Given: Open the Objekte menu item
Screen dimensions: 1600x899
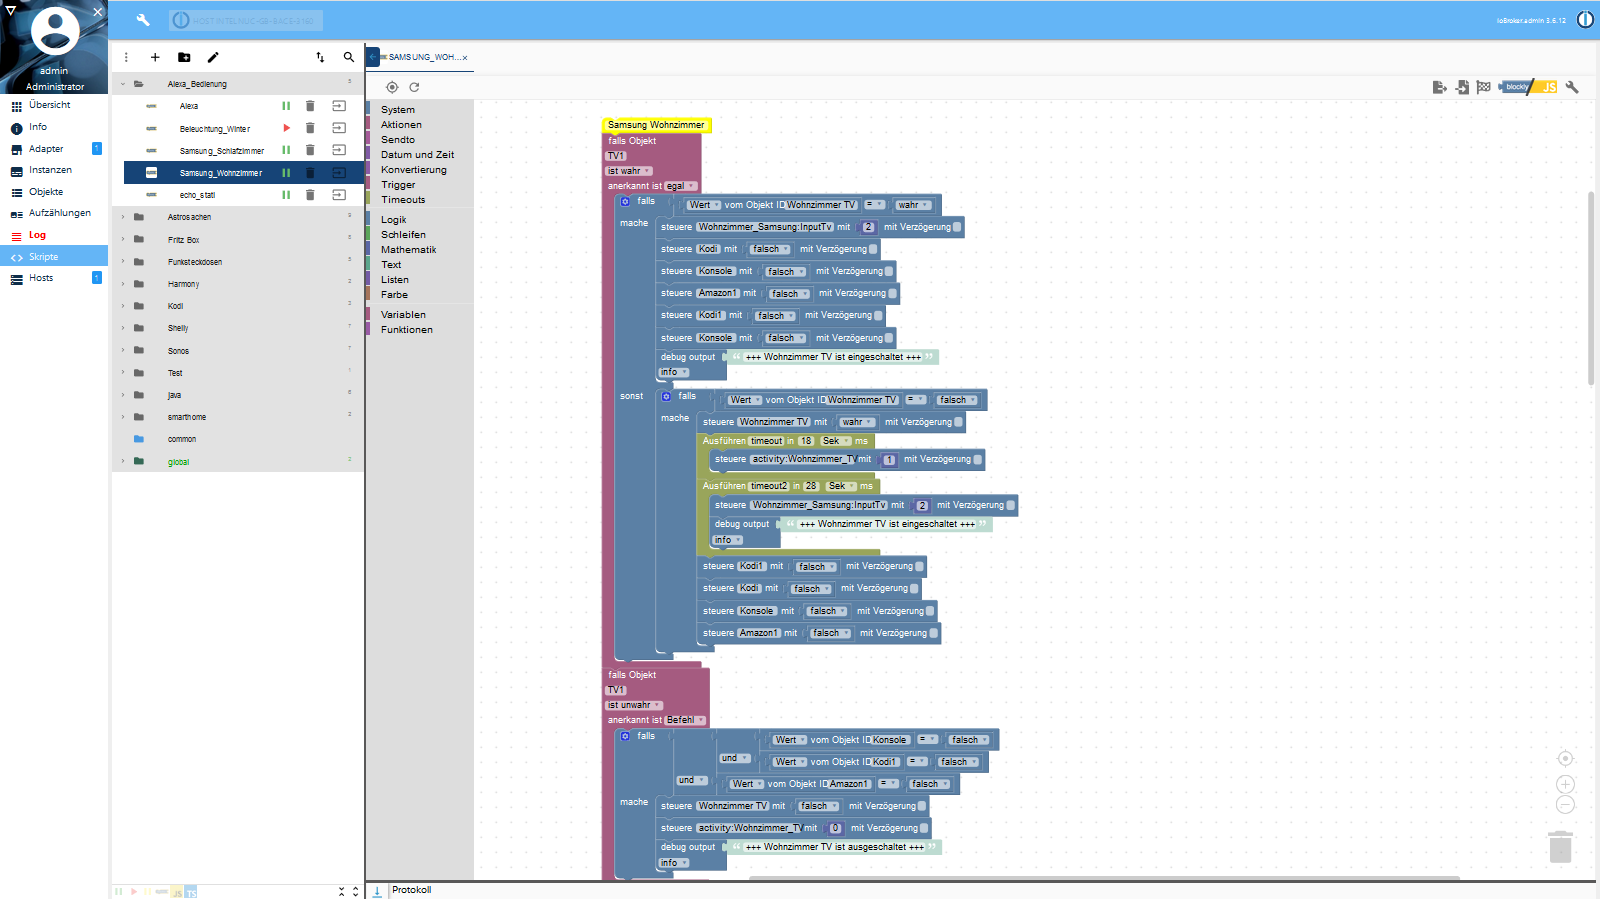Looking at the screenshot, I should (x=54, y=192).
